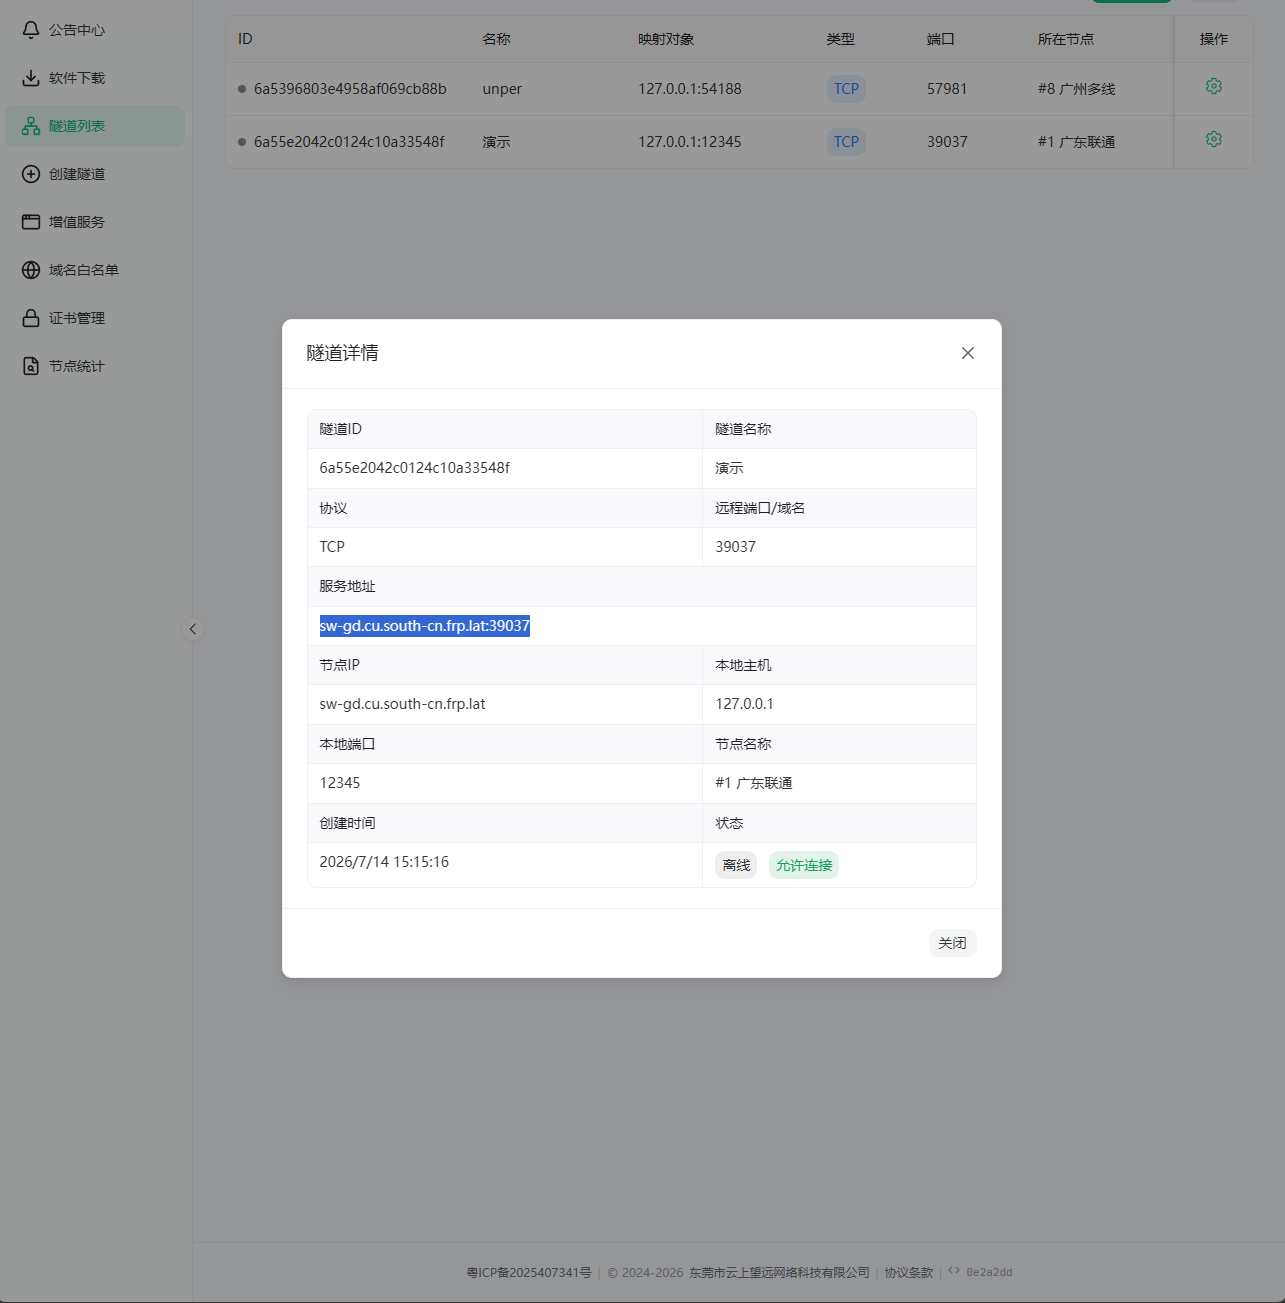Open 节点统计 menu item
The width and height of the screenshot is (1285, 1303).
[x=95, y=366]
